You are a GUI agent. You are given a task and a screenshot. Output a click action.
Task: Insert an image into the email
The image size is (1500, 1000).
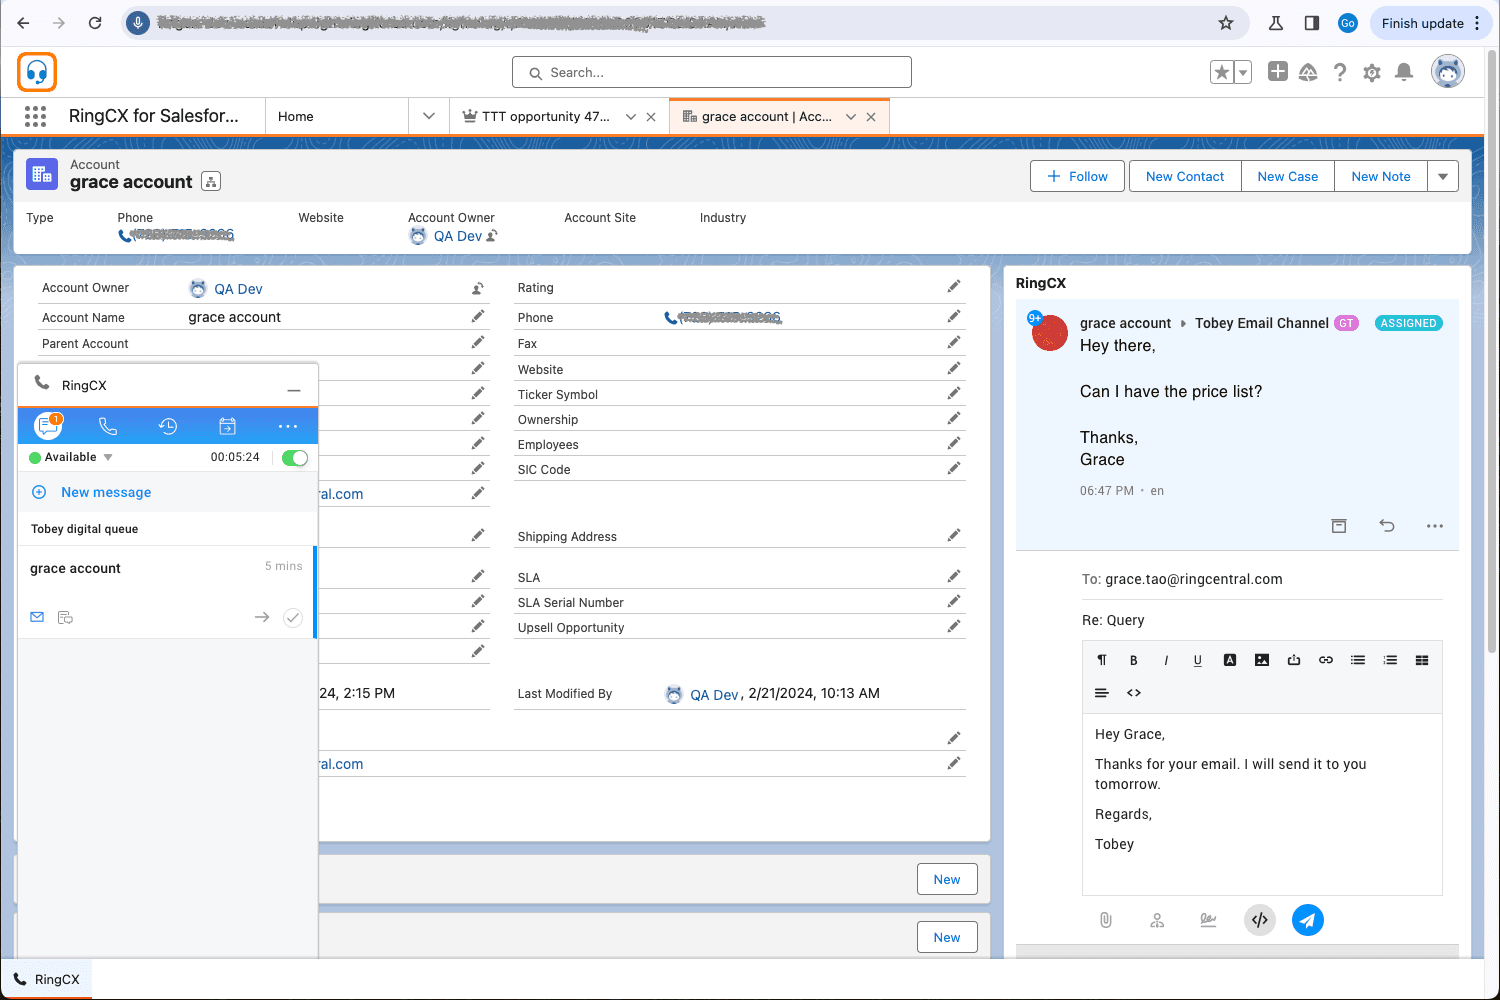click(1262, 660)
